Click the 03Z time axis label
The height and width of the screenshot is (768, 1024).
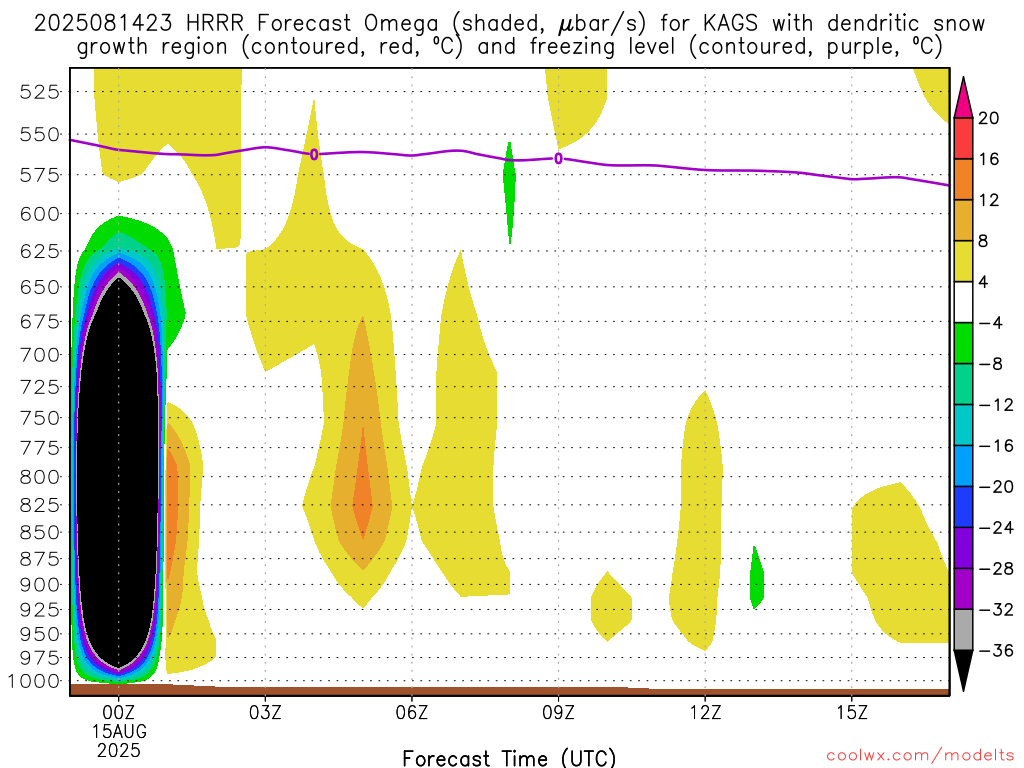265,711
